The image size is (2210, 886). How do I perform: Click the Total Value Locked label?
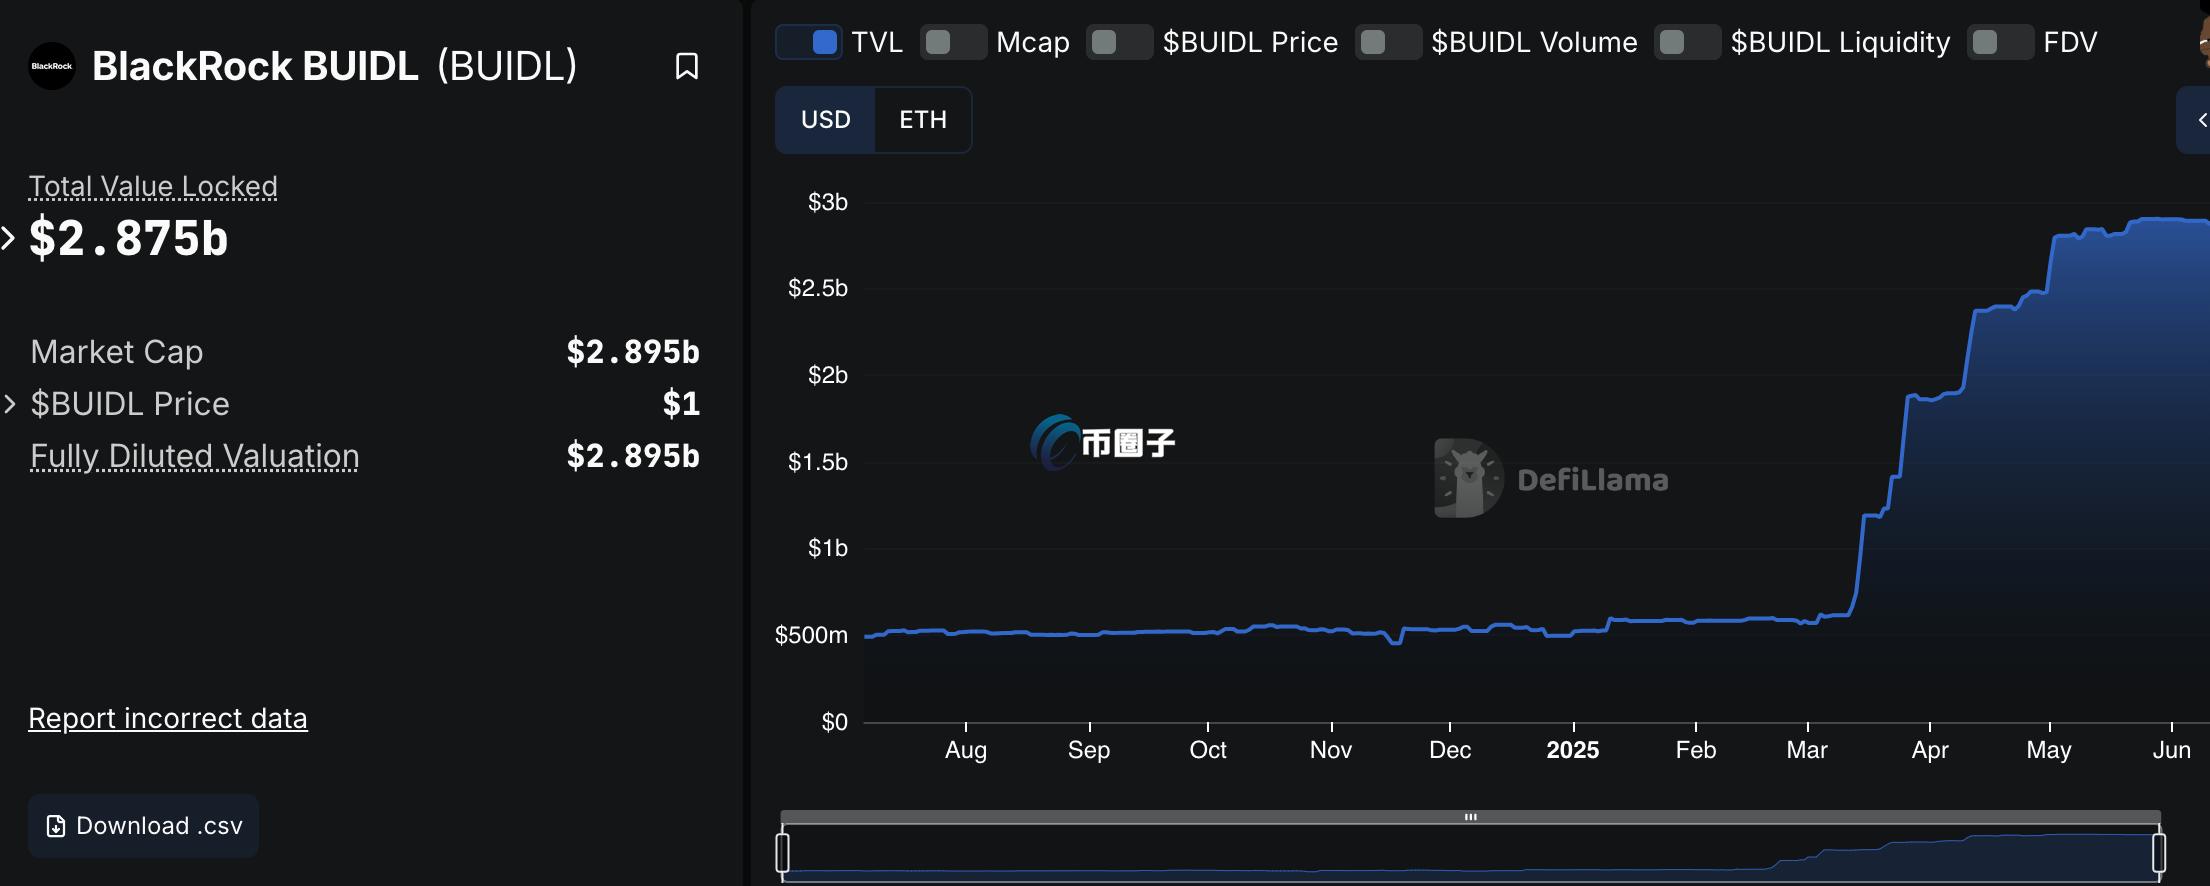[153, 186]
